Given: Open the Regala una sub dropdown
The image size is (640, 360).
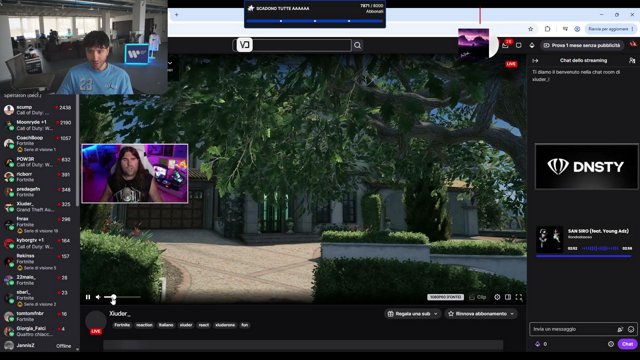Looking at the screenshot, I should pyautogui.click(x=413, y=314).
